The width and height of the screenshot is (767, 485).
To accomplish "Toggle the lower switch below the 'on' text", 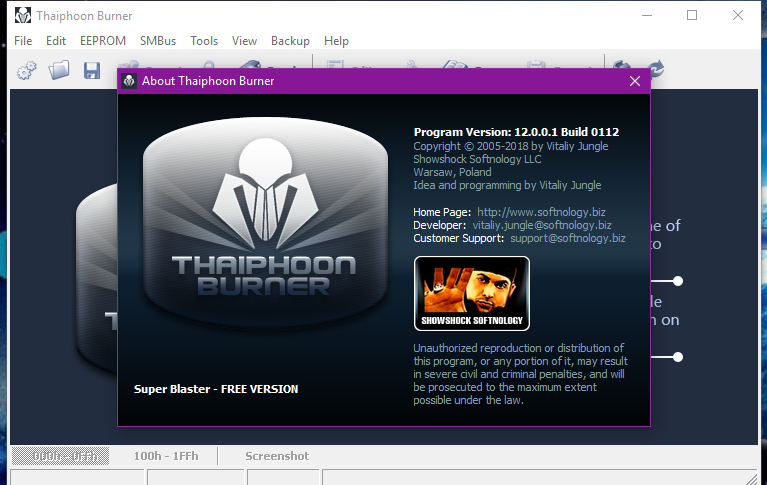I will (667, 357).
